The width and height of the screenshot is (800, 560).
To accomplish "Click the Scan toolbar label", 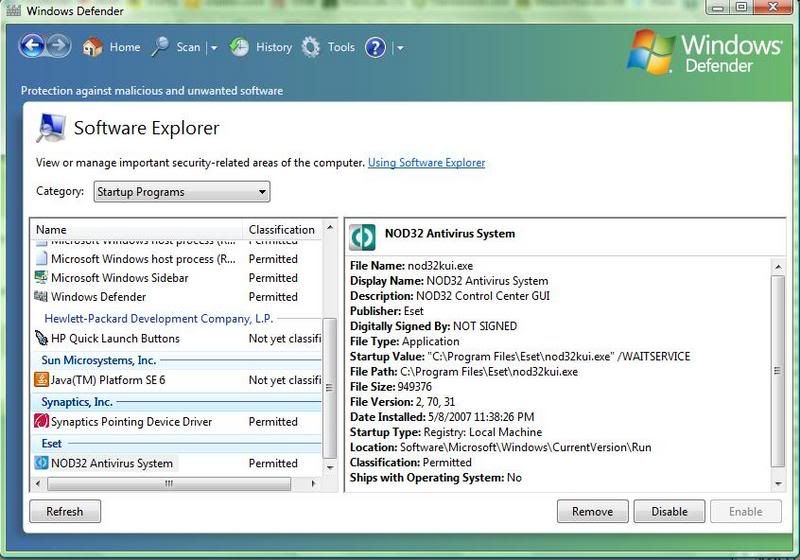I will [188, 47].
